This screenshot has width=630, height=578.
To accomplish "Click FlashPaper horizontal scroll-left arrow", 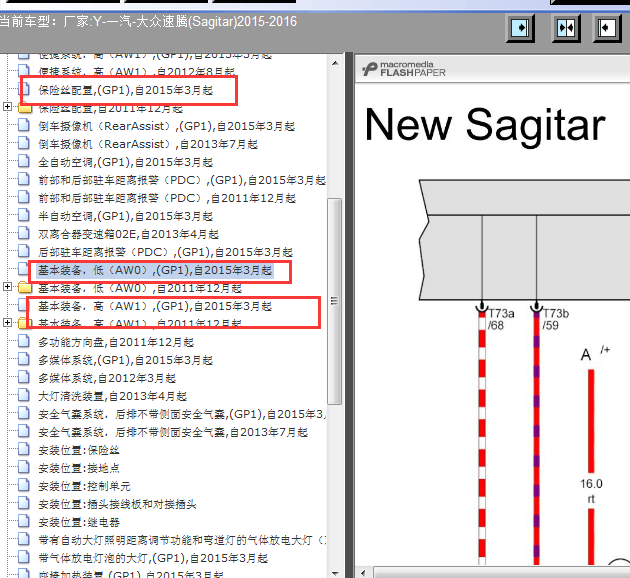I will 363,573.
